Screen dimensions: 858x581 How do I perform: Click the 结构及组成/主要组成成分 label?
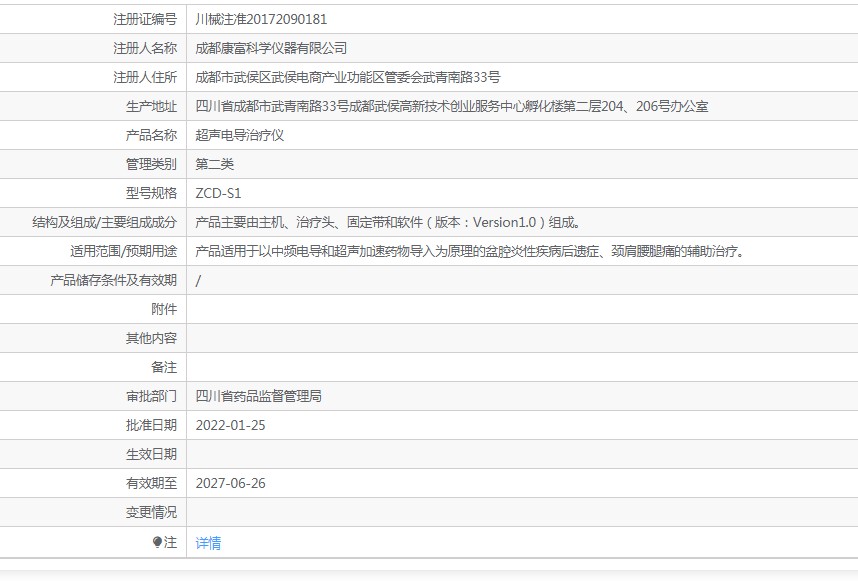pyautogui.click(x=105, y=222)
